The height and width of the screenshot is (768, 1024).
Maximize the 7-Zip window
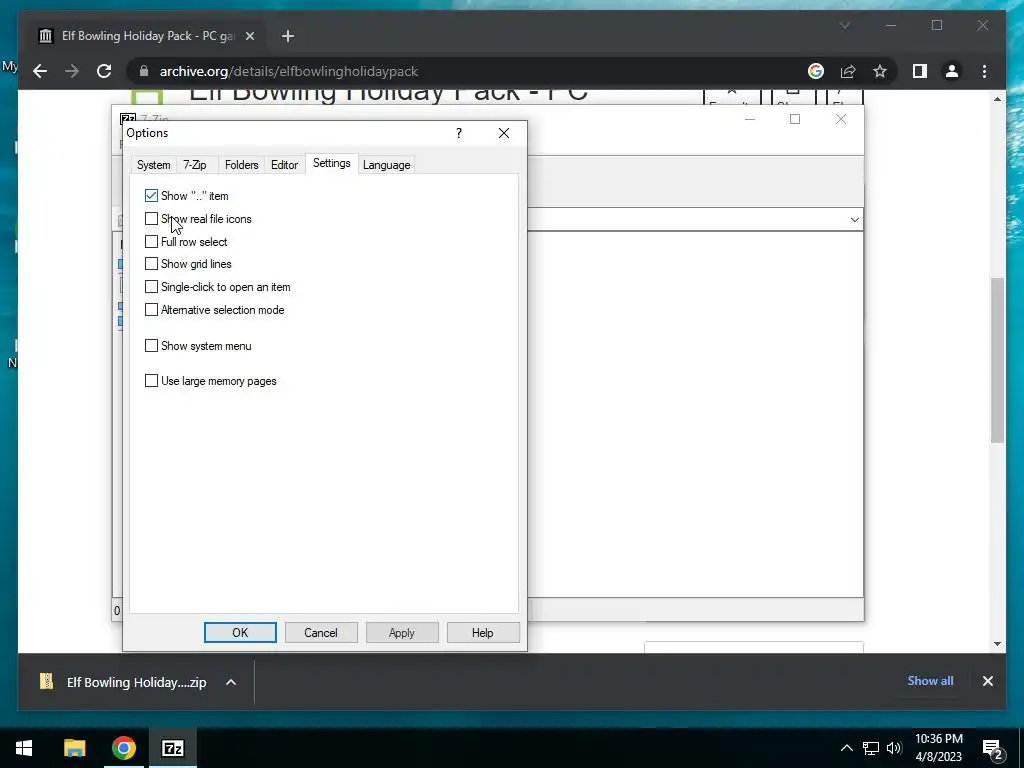795,119
